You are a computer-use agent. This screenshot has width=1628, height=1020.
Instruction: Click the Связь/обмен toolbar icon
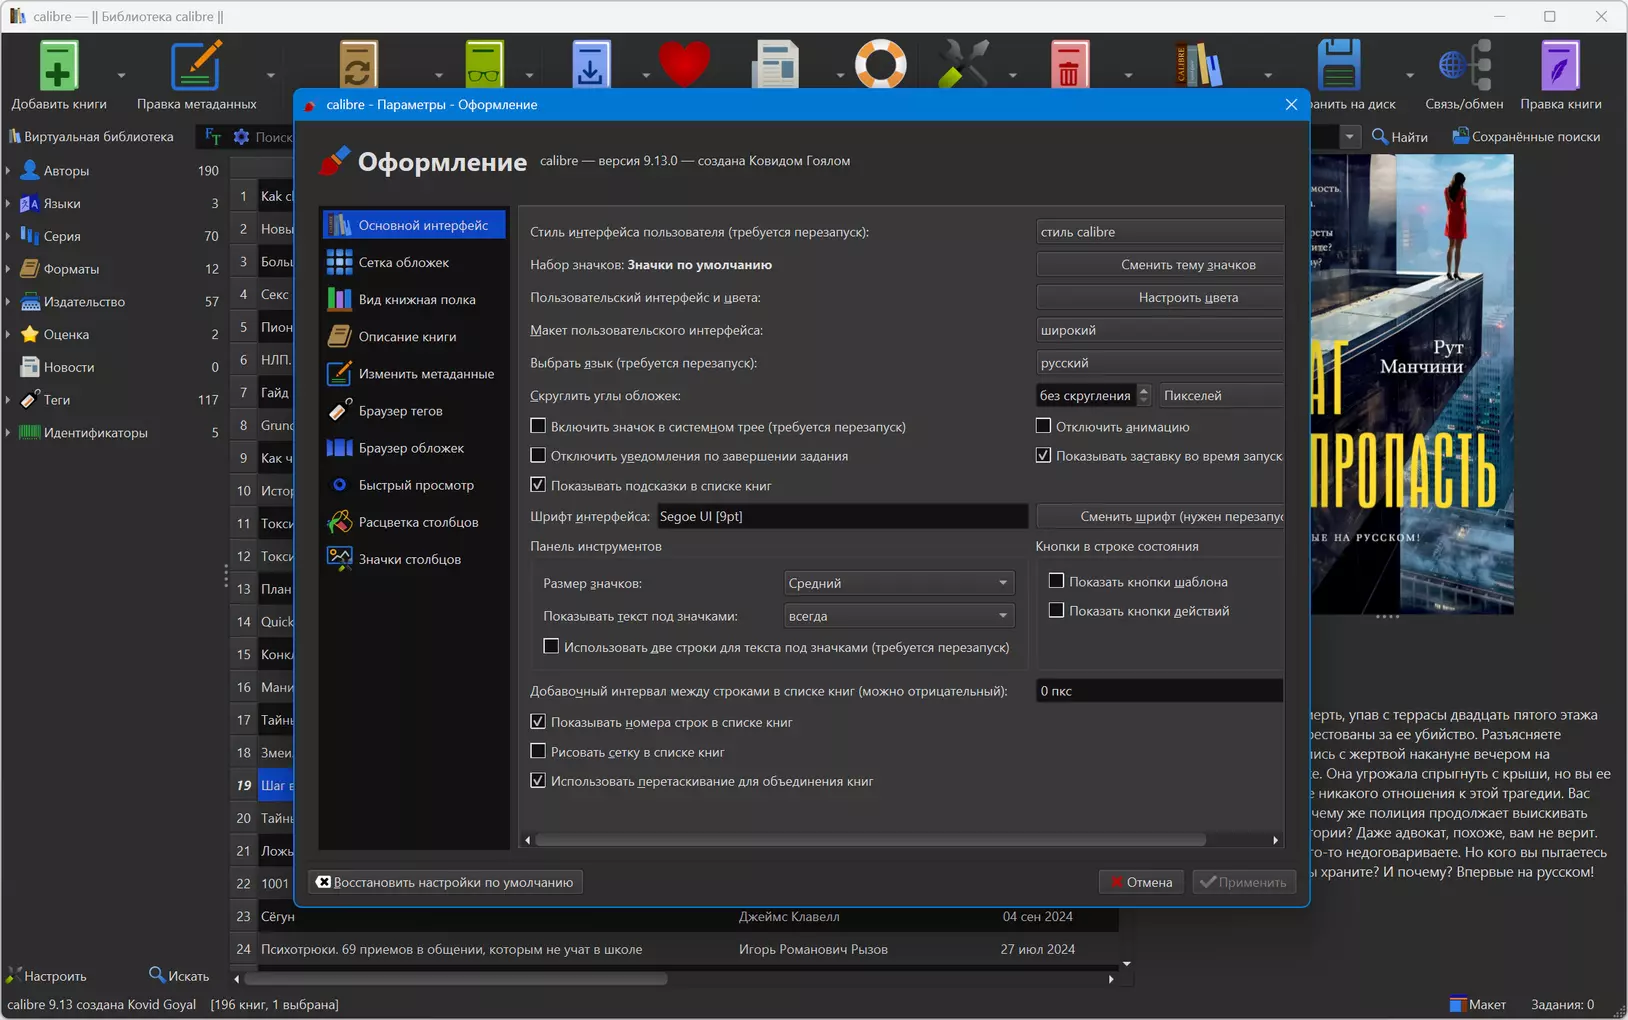tap(1464, 76)
